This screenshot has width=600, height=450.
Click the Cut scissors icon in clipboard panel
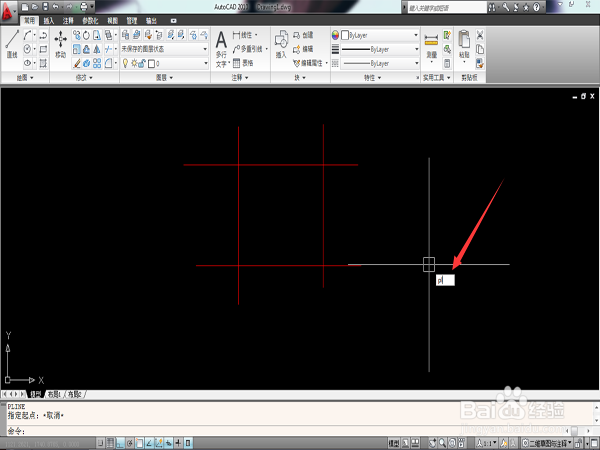(480, 35)
